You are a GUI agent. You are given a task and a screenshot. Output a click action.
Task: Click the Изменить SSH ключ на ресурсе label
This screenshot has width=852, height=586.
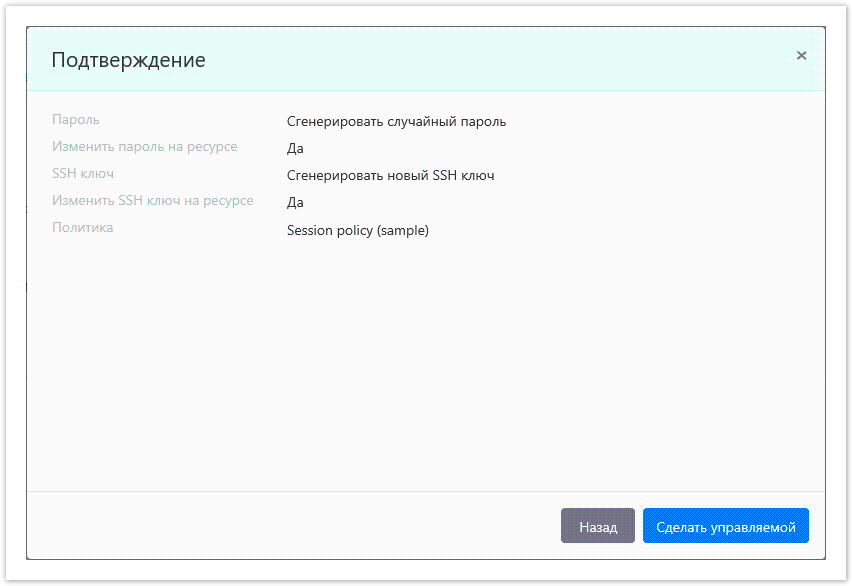coord(153,201)
